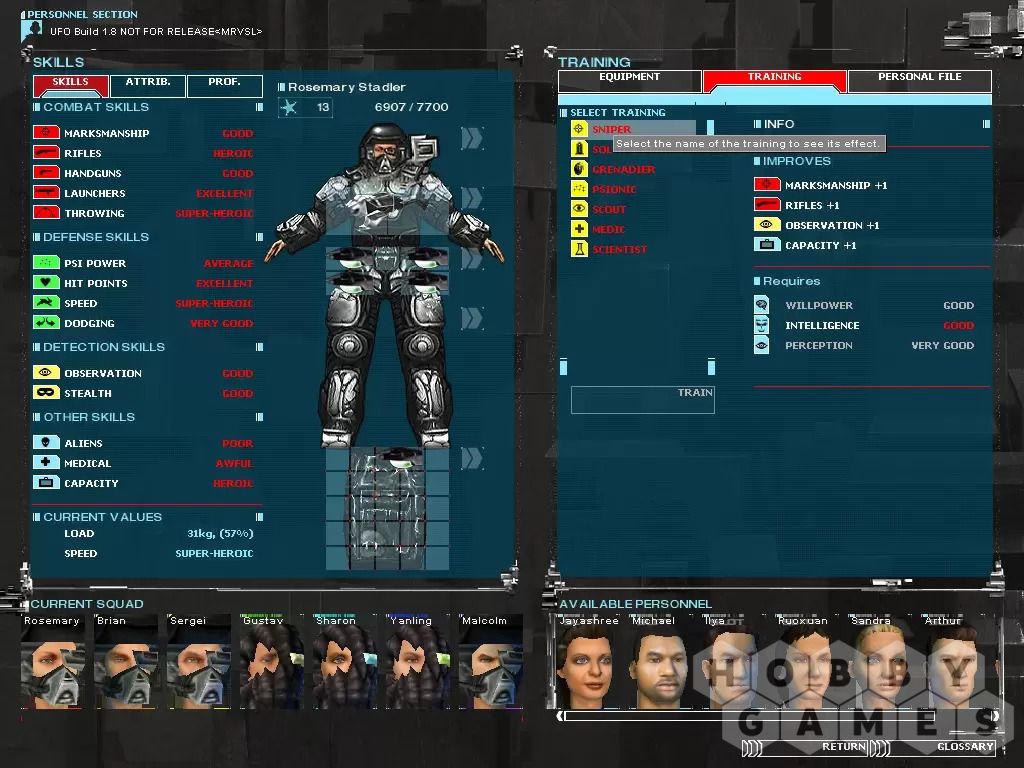
Task: Click the Willpower requirement icon
Action: (x=761, y=305)
